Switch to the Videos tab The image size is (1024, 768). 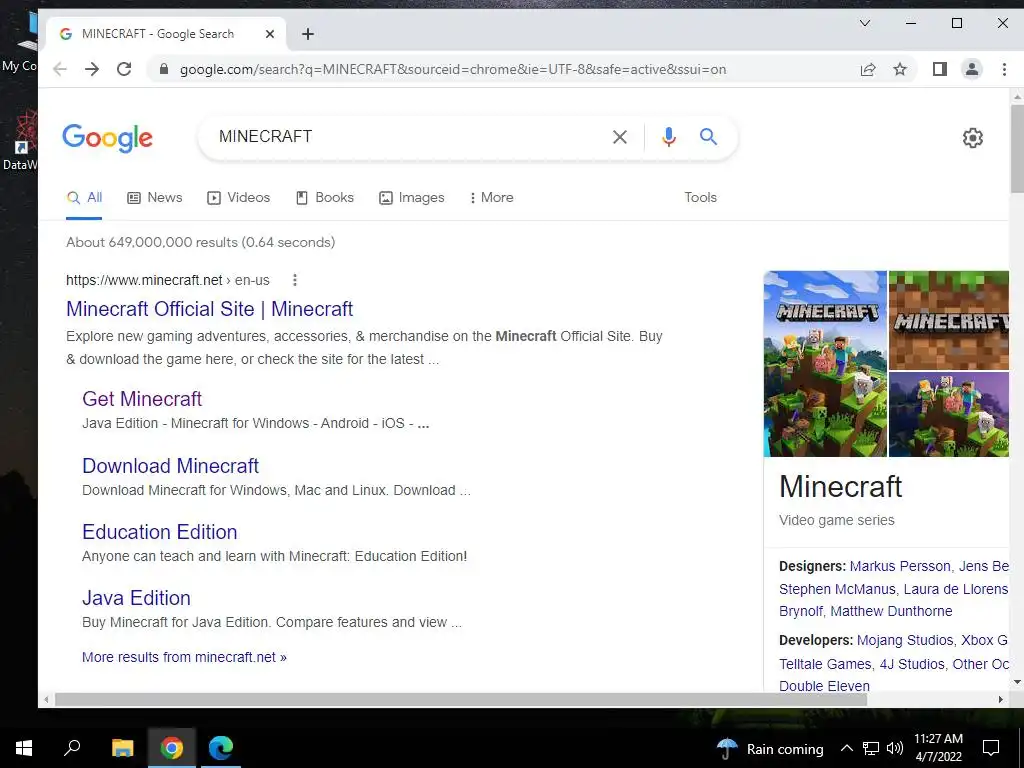tap(238, 198)
